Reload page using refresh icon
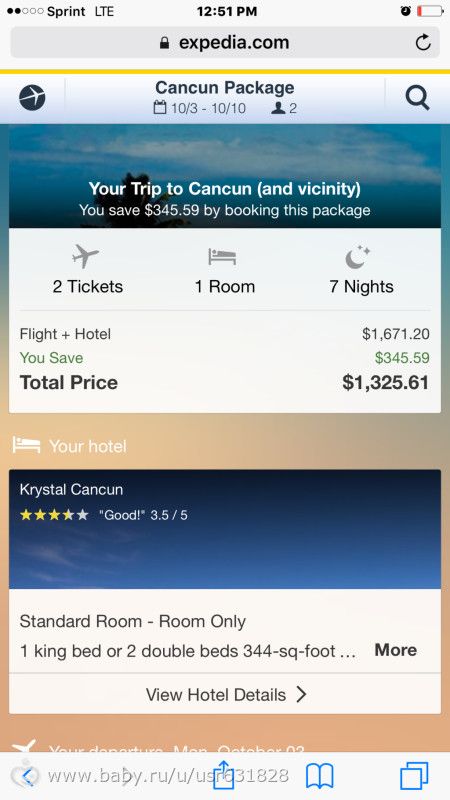The image size is (450, 800). pos(423,42)
